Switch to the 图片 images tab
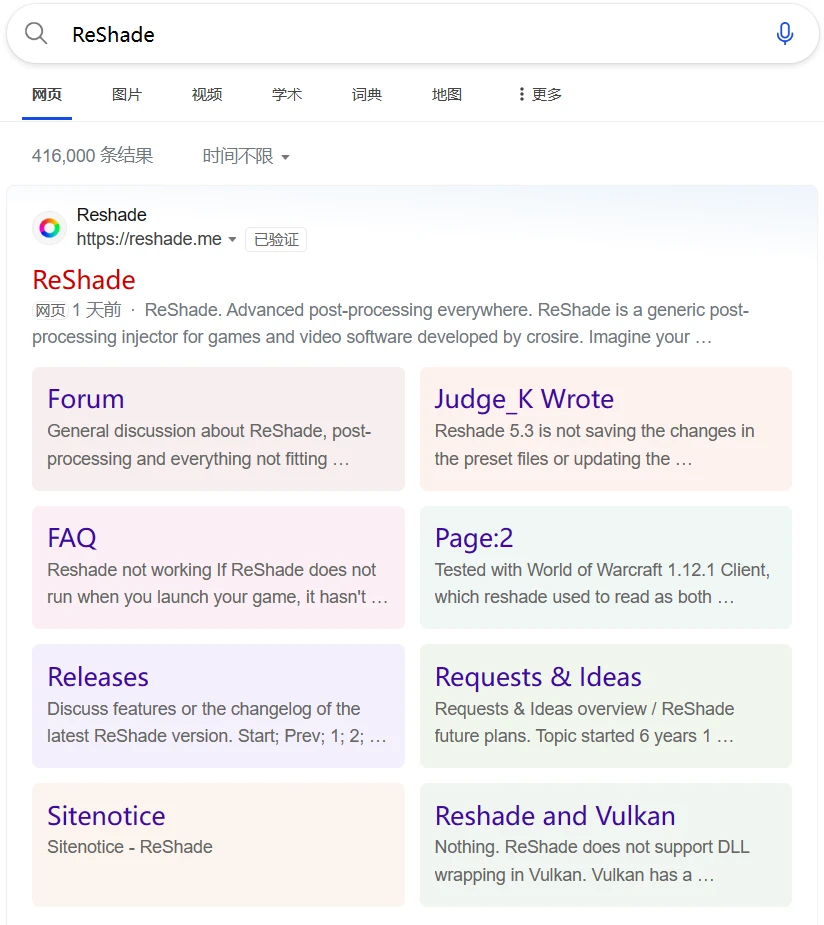824x925 pixels. tap(127, 94)
